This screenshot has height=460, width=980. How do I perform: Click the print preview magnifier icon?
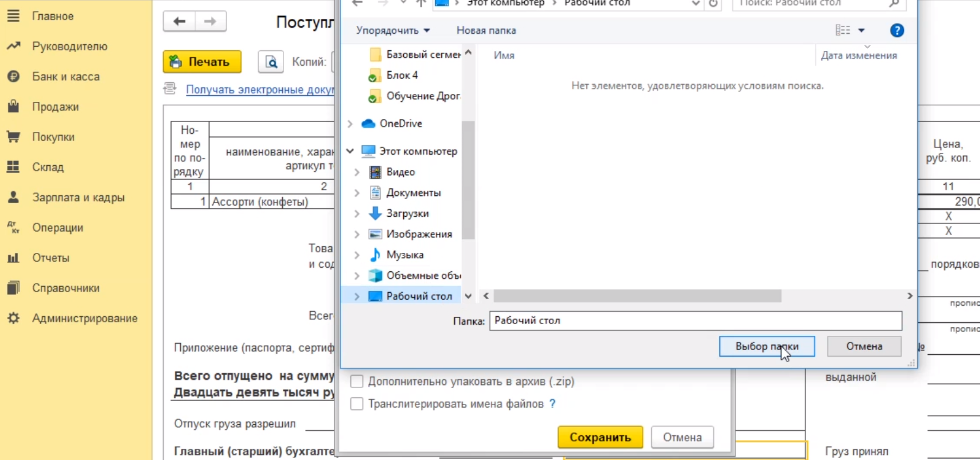(x=271, y=62)
